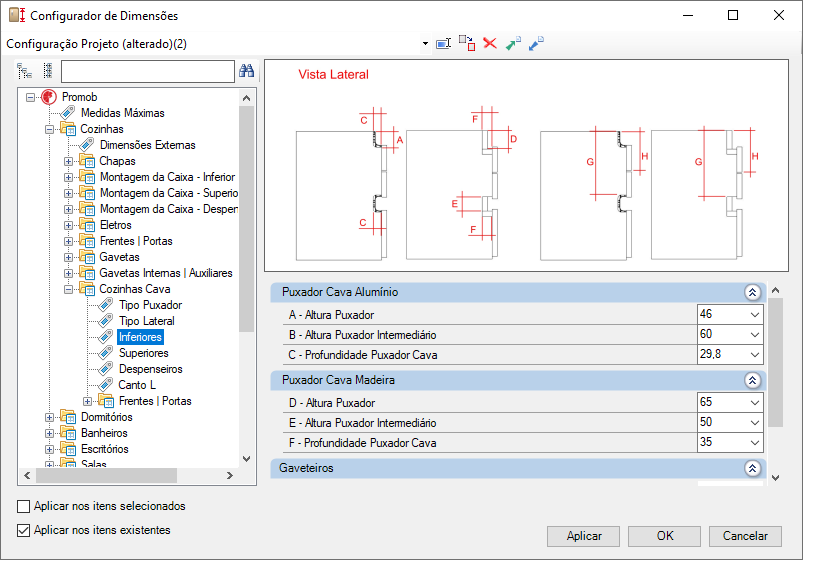The height and width of the screenshot is (570, 816).
Task: Select Superiores under Cozinhas Cava
Action: [x=144, y=353]
